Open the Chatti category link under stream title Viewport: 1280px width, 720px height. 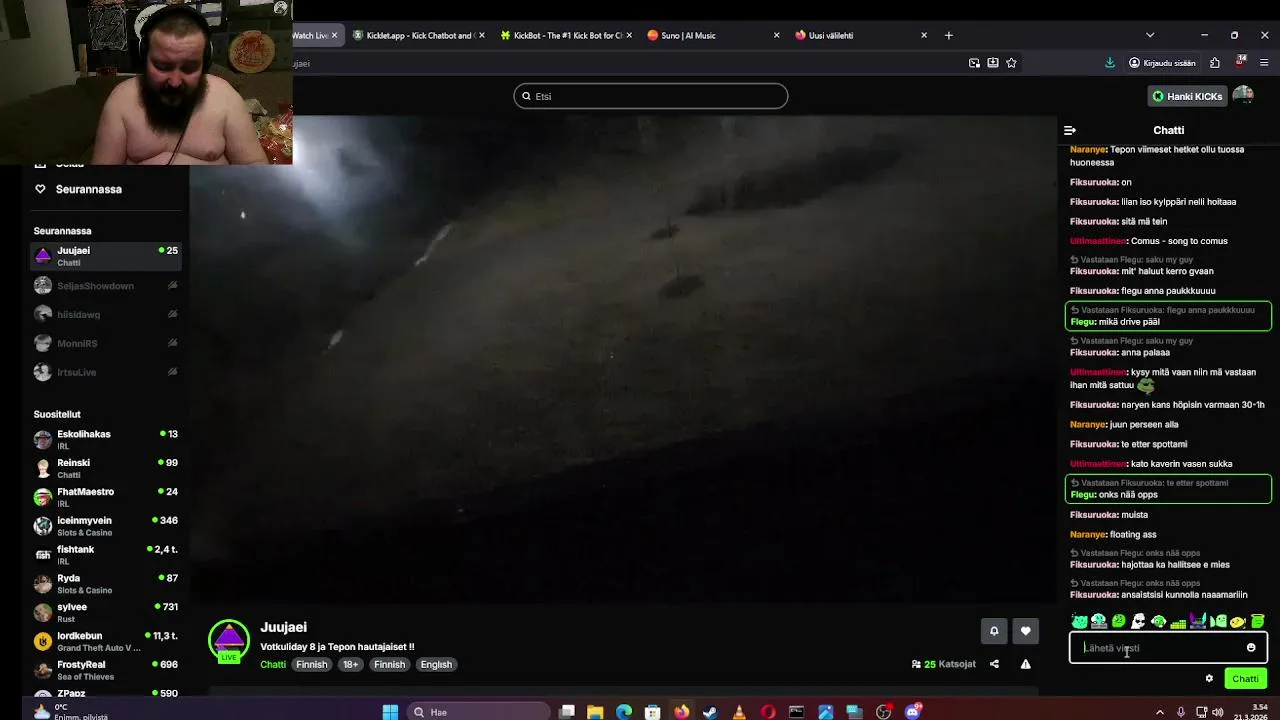273,664
